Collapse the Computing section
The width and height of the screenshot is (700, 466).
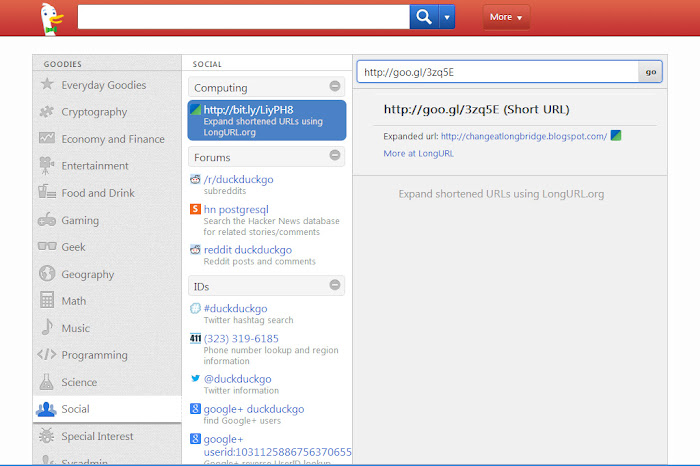coord(335,86)
